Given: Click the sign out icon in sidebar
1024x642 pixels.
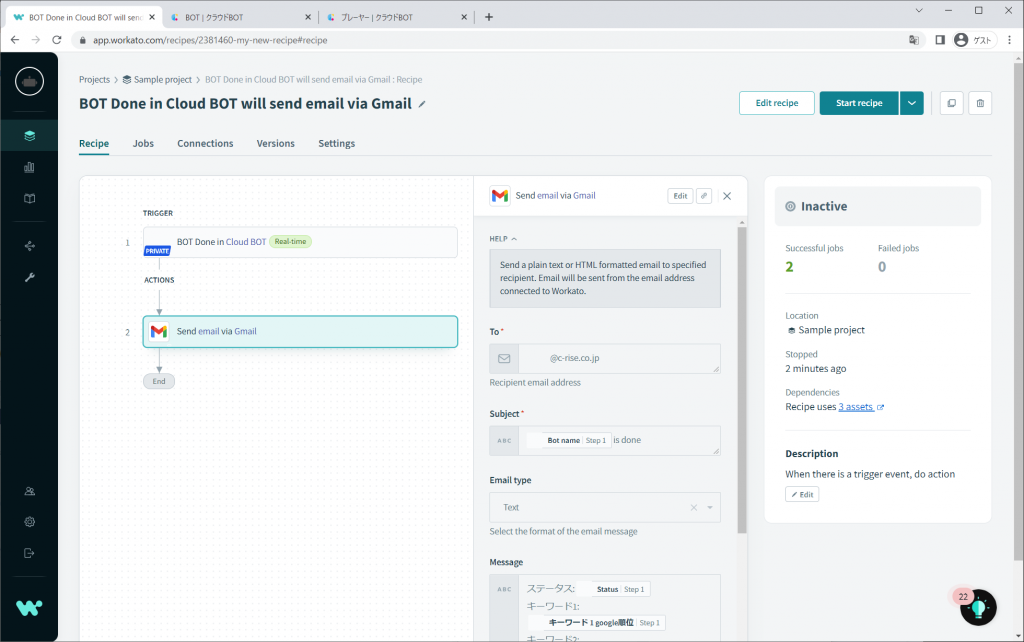Looking at the screenshot, I should pos(29,553).
